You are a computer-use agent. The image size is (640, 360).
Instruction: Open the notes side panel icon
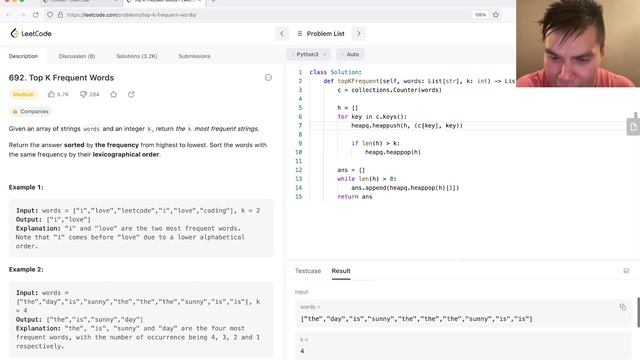[x=633, y=127]
